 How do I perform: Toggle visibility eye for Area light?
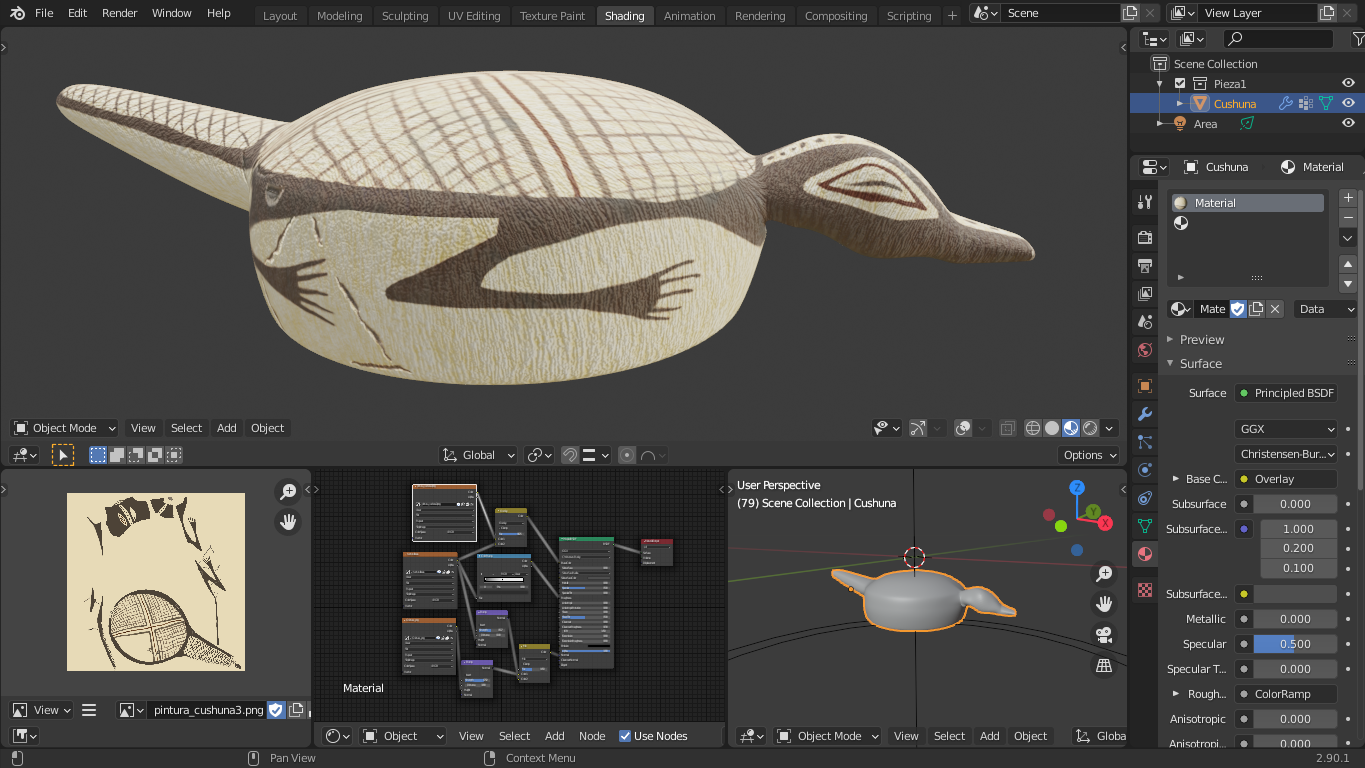1348,124
